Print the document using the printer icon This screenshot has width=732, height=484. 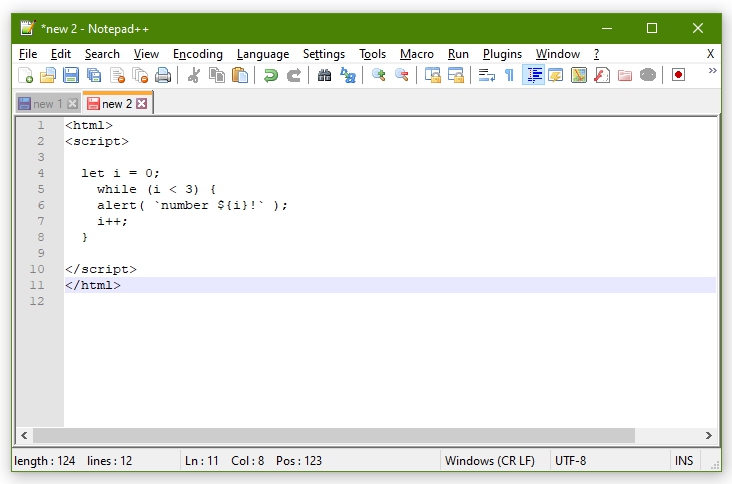162,75
